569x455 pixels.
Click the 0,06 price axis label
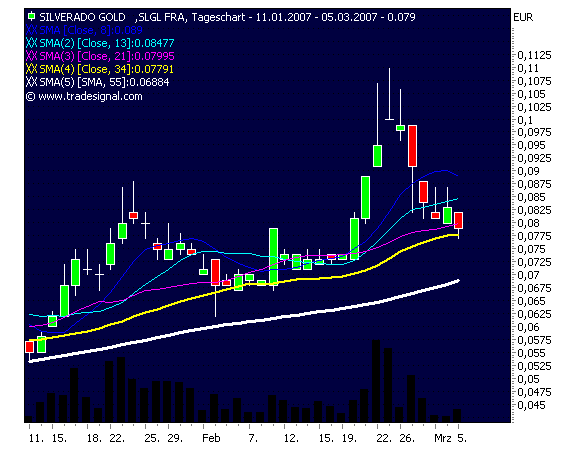coord(528,327)
